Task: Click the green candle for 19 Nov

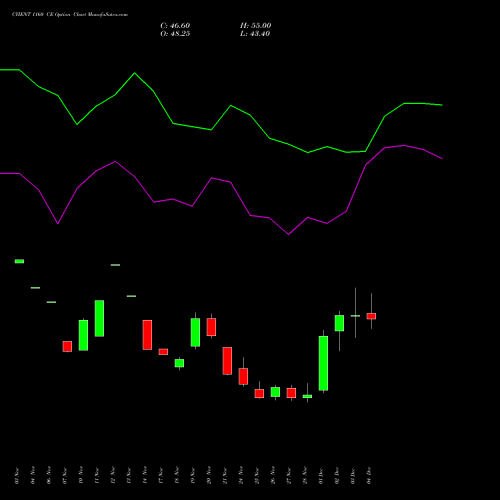Action: tap(195, 332)
